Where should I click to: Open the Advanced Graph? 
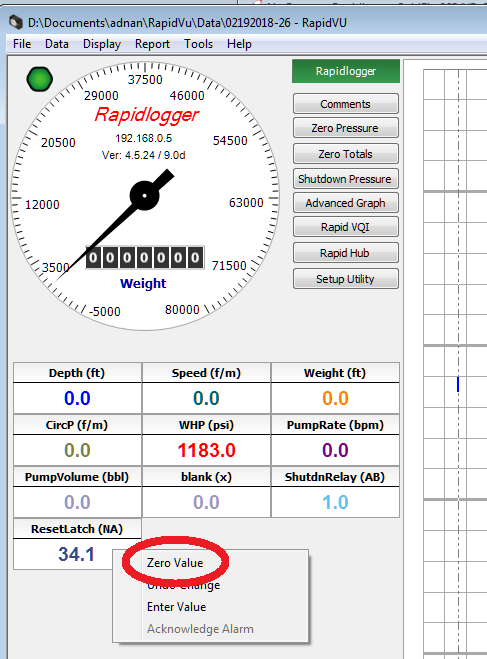(345, 203)
